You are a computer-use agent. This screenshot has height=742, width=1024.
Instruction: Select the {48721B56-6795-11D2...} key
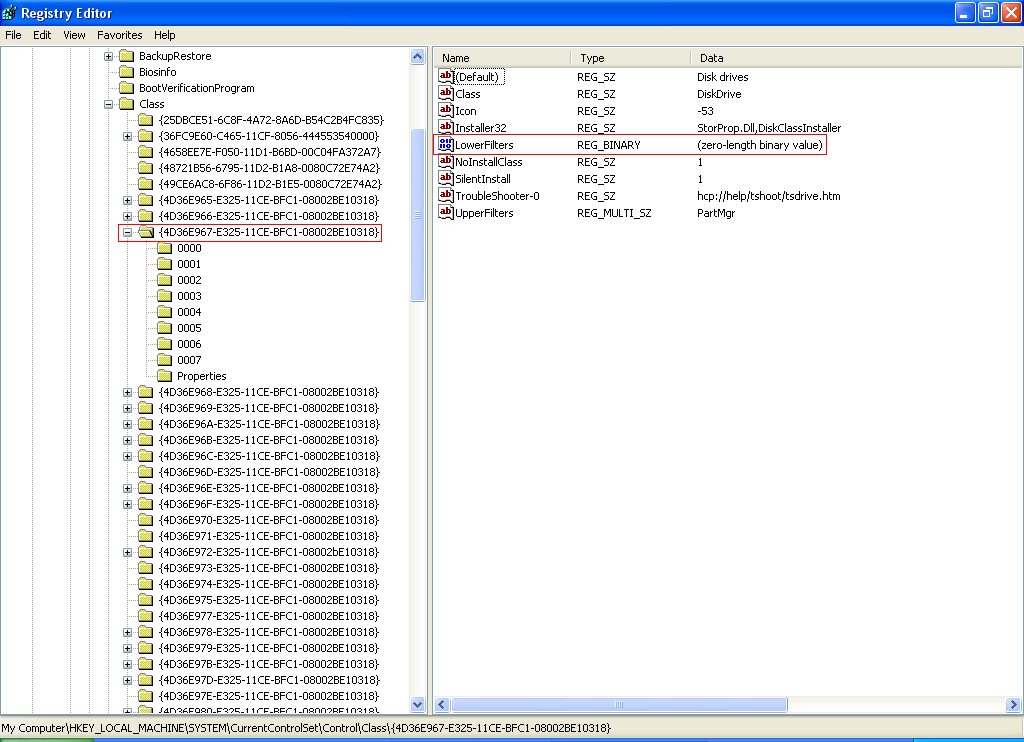(270, 168)
